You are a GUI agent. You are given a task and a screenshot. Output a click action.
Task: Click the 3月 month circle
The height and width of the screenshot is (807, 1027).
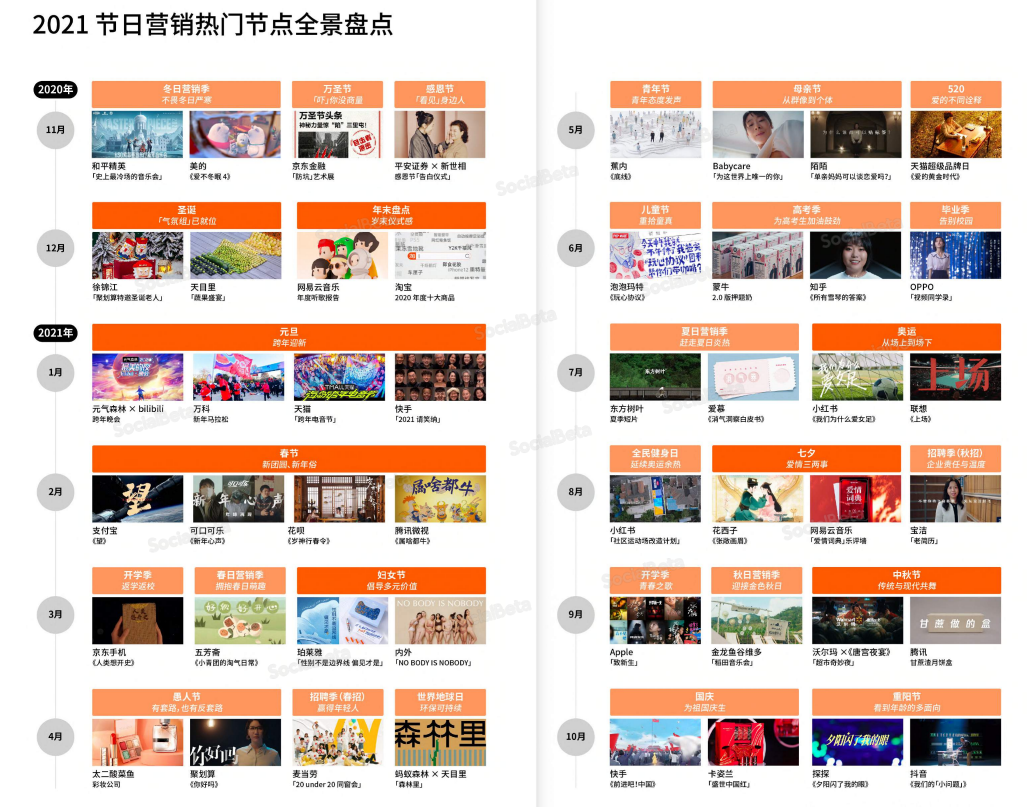tap(56, 614)
